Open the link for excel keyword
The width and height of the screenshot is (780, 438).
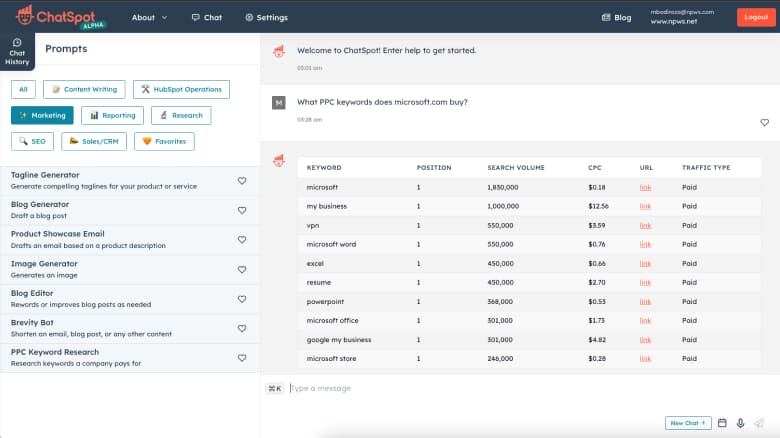(645, 263)
